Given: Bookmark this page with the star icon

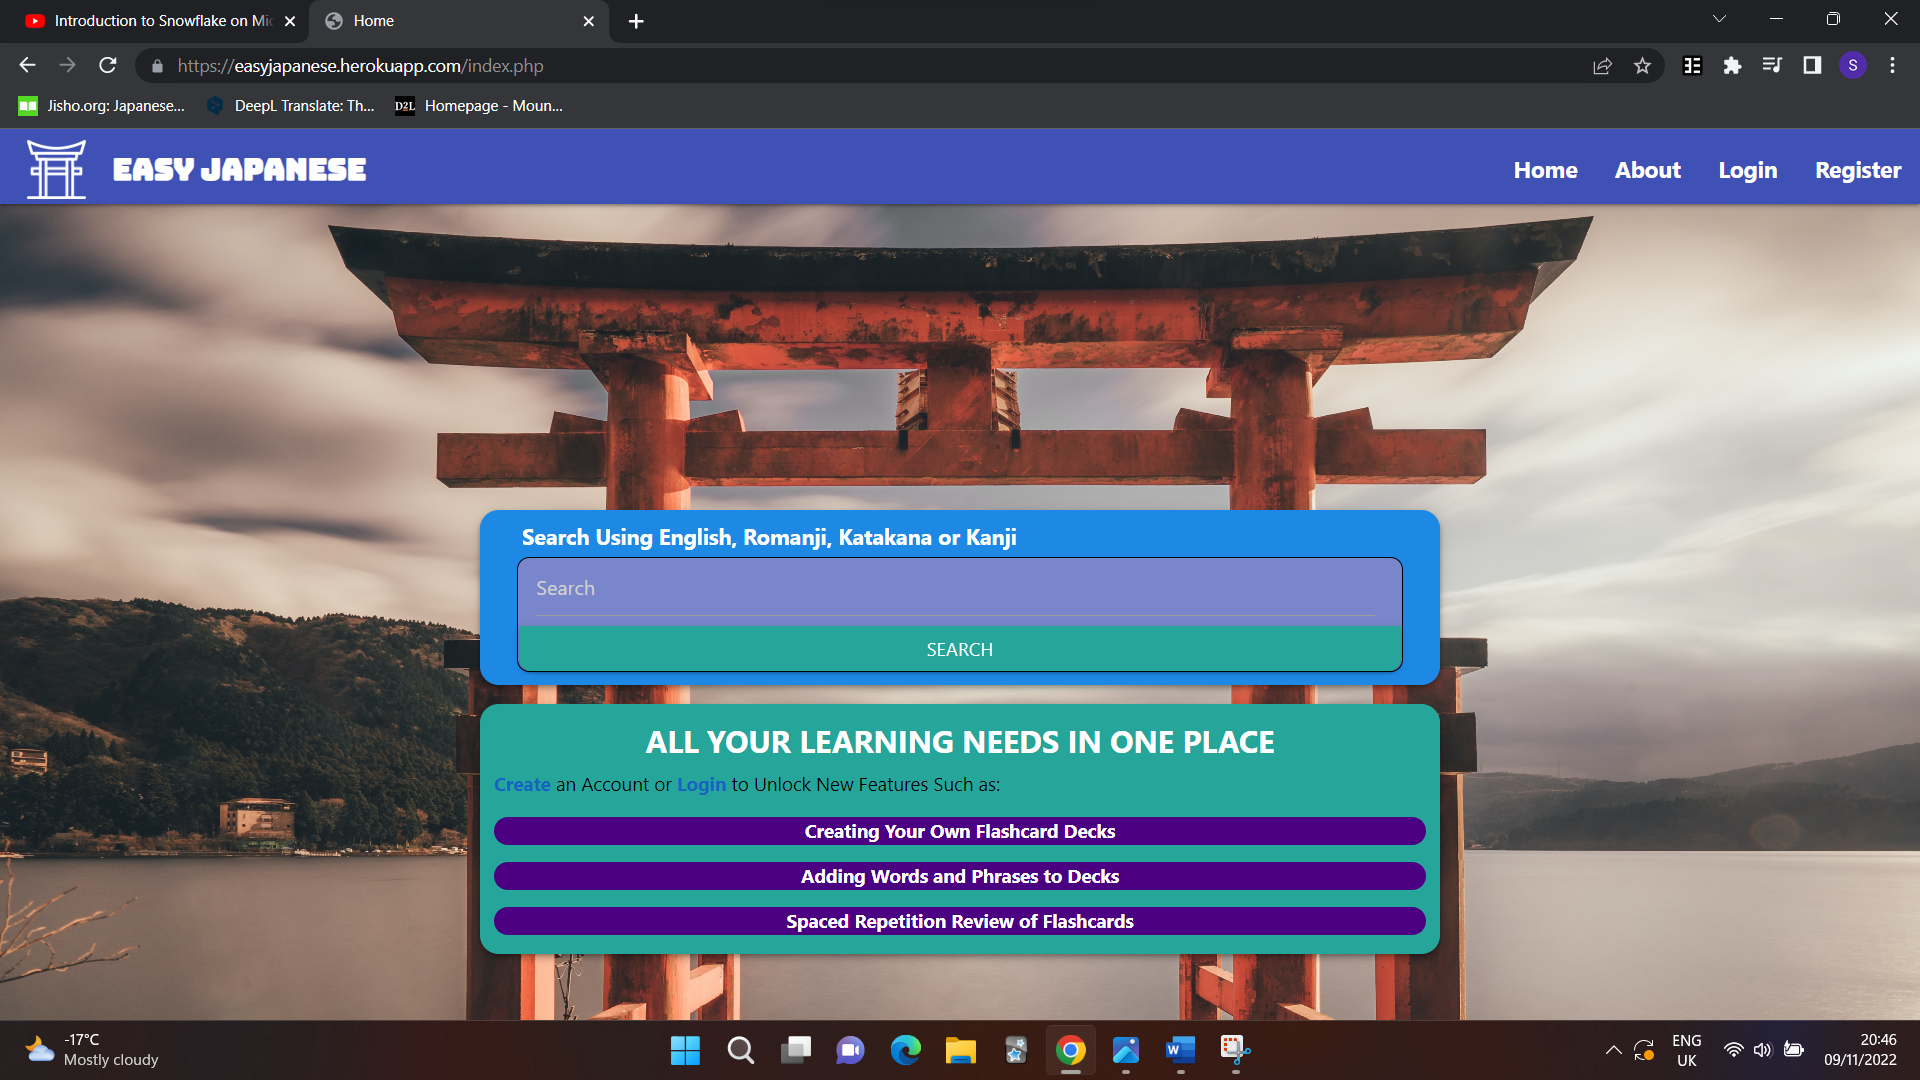Looking at the screenshot, I should pyautogui.click(x=1642, y=66).
